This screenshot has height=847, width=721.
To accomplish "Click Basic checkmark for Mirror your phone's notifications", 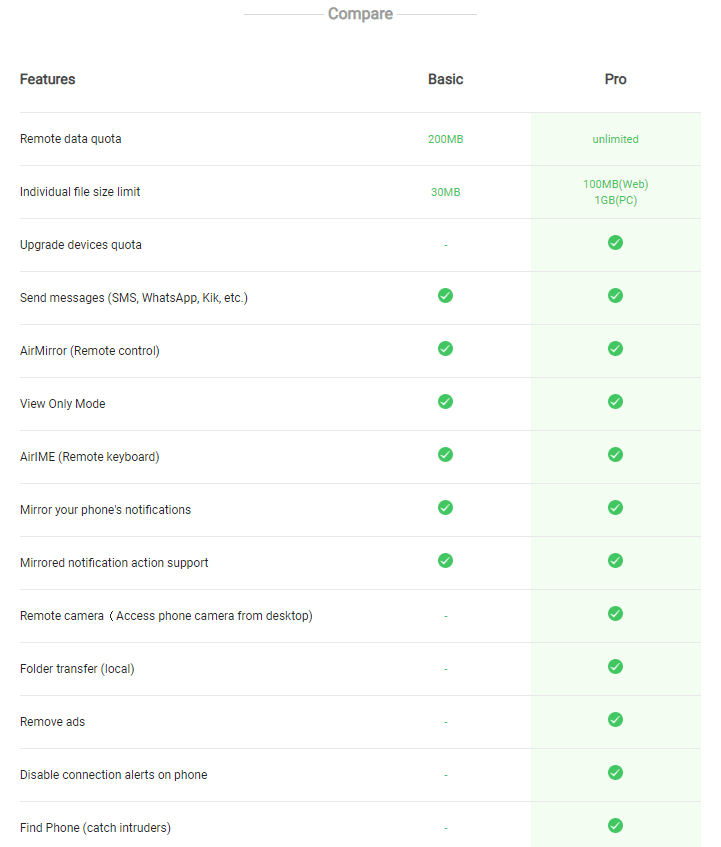I will click(x=446, y=507).
